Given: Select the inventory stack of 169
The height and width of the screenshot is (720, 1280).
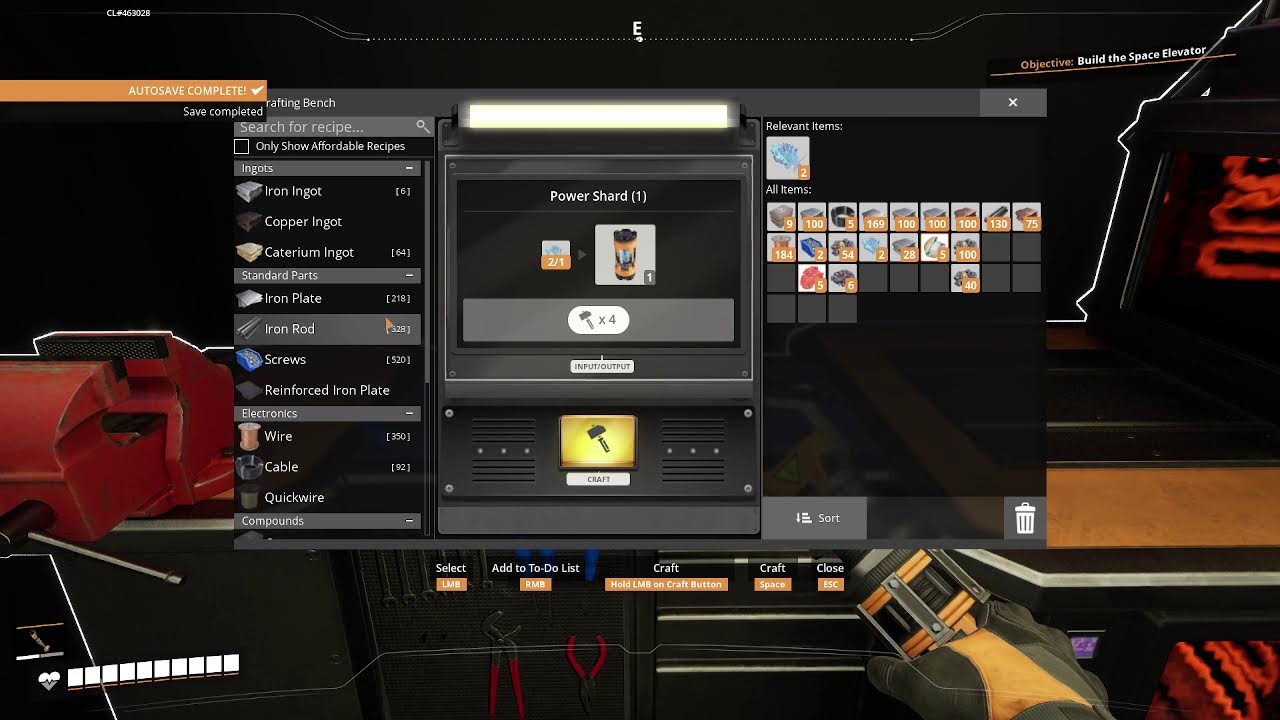Looking at the screenshot, I should [873, 217].
